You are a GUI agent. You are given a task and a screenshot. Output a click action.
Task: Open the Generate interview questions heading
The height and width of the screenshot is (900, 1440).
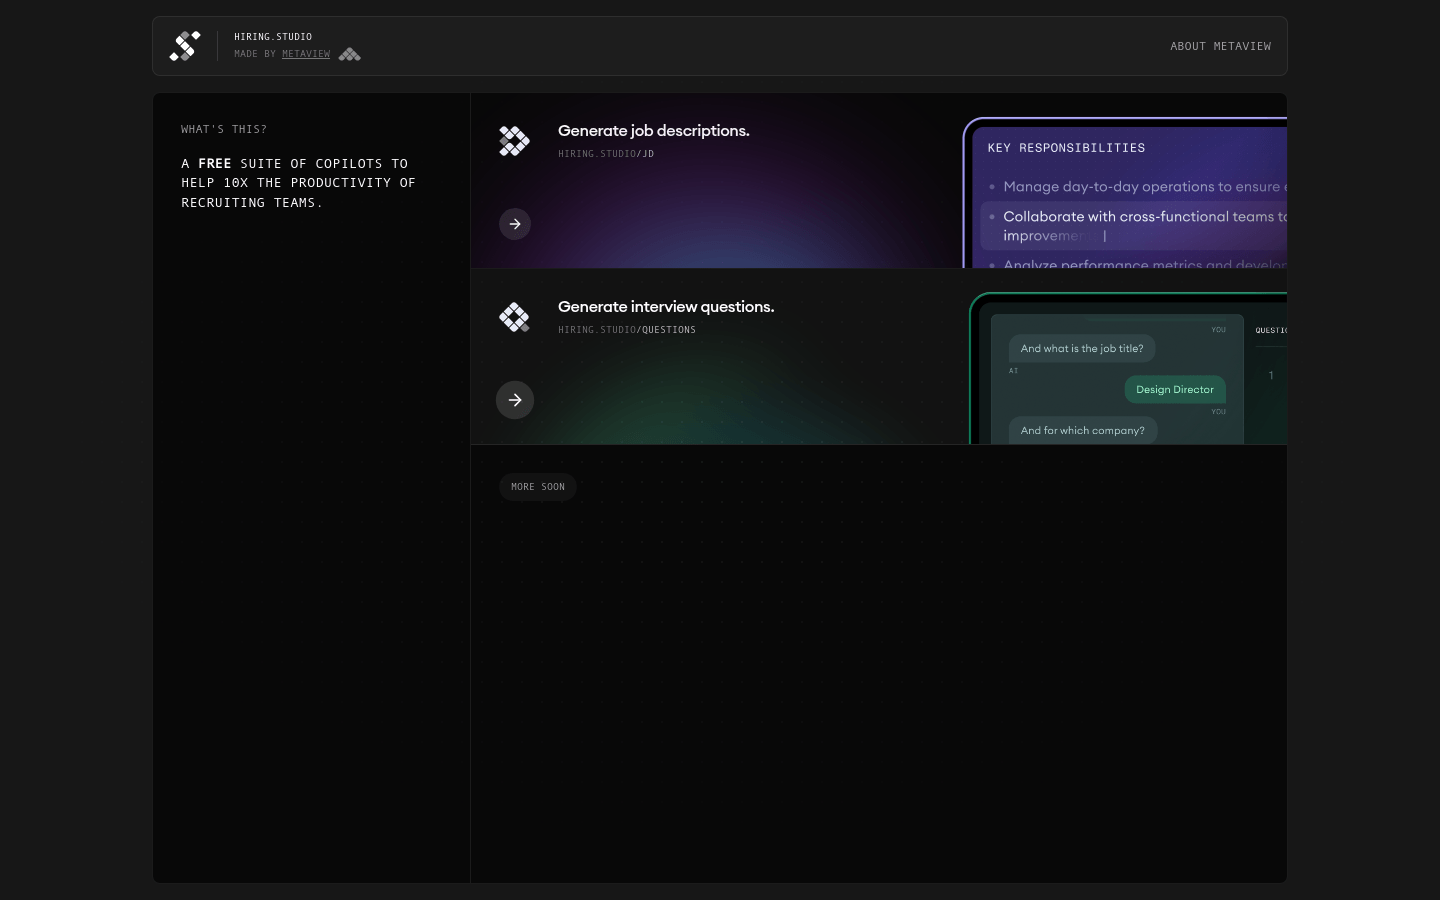[666, 307]
